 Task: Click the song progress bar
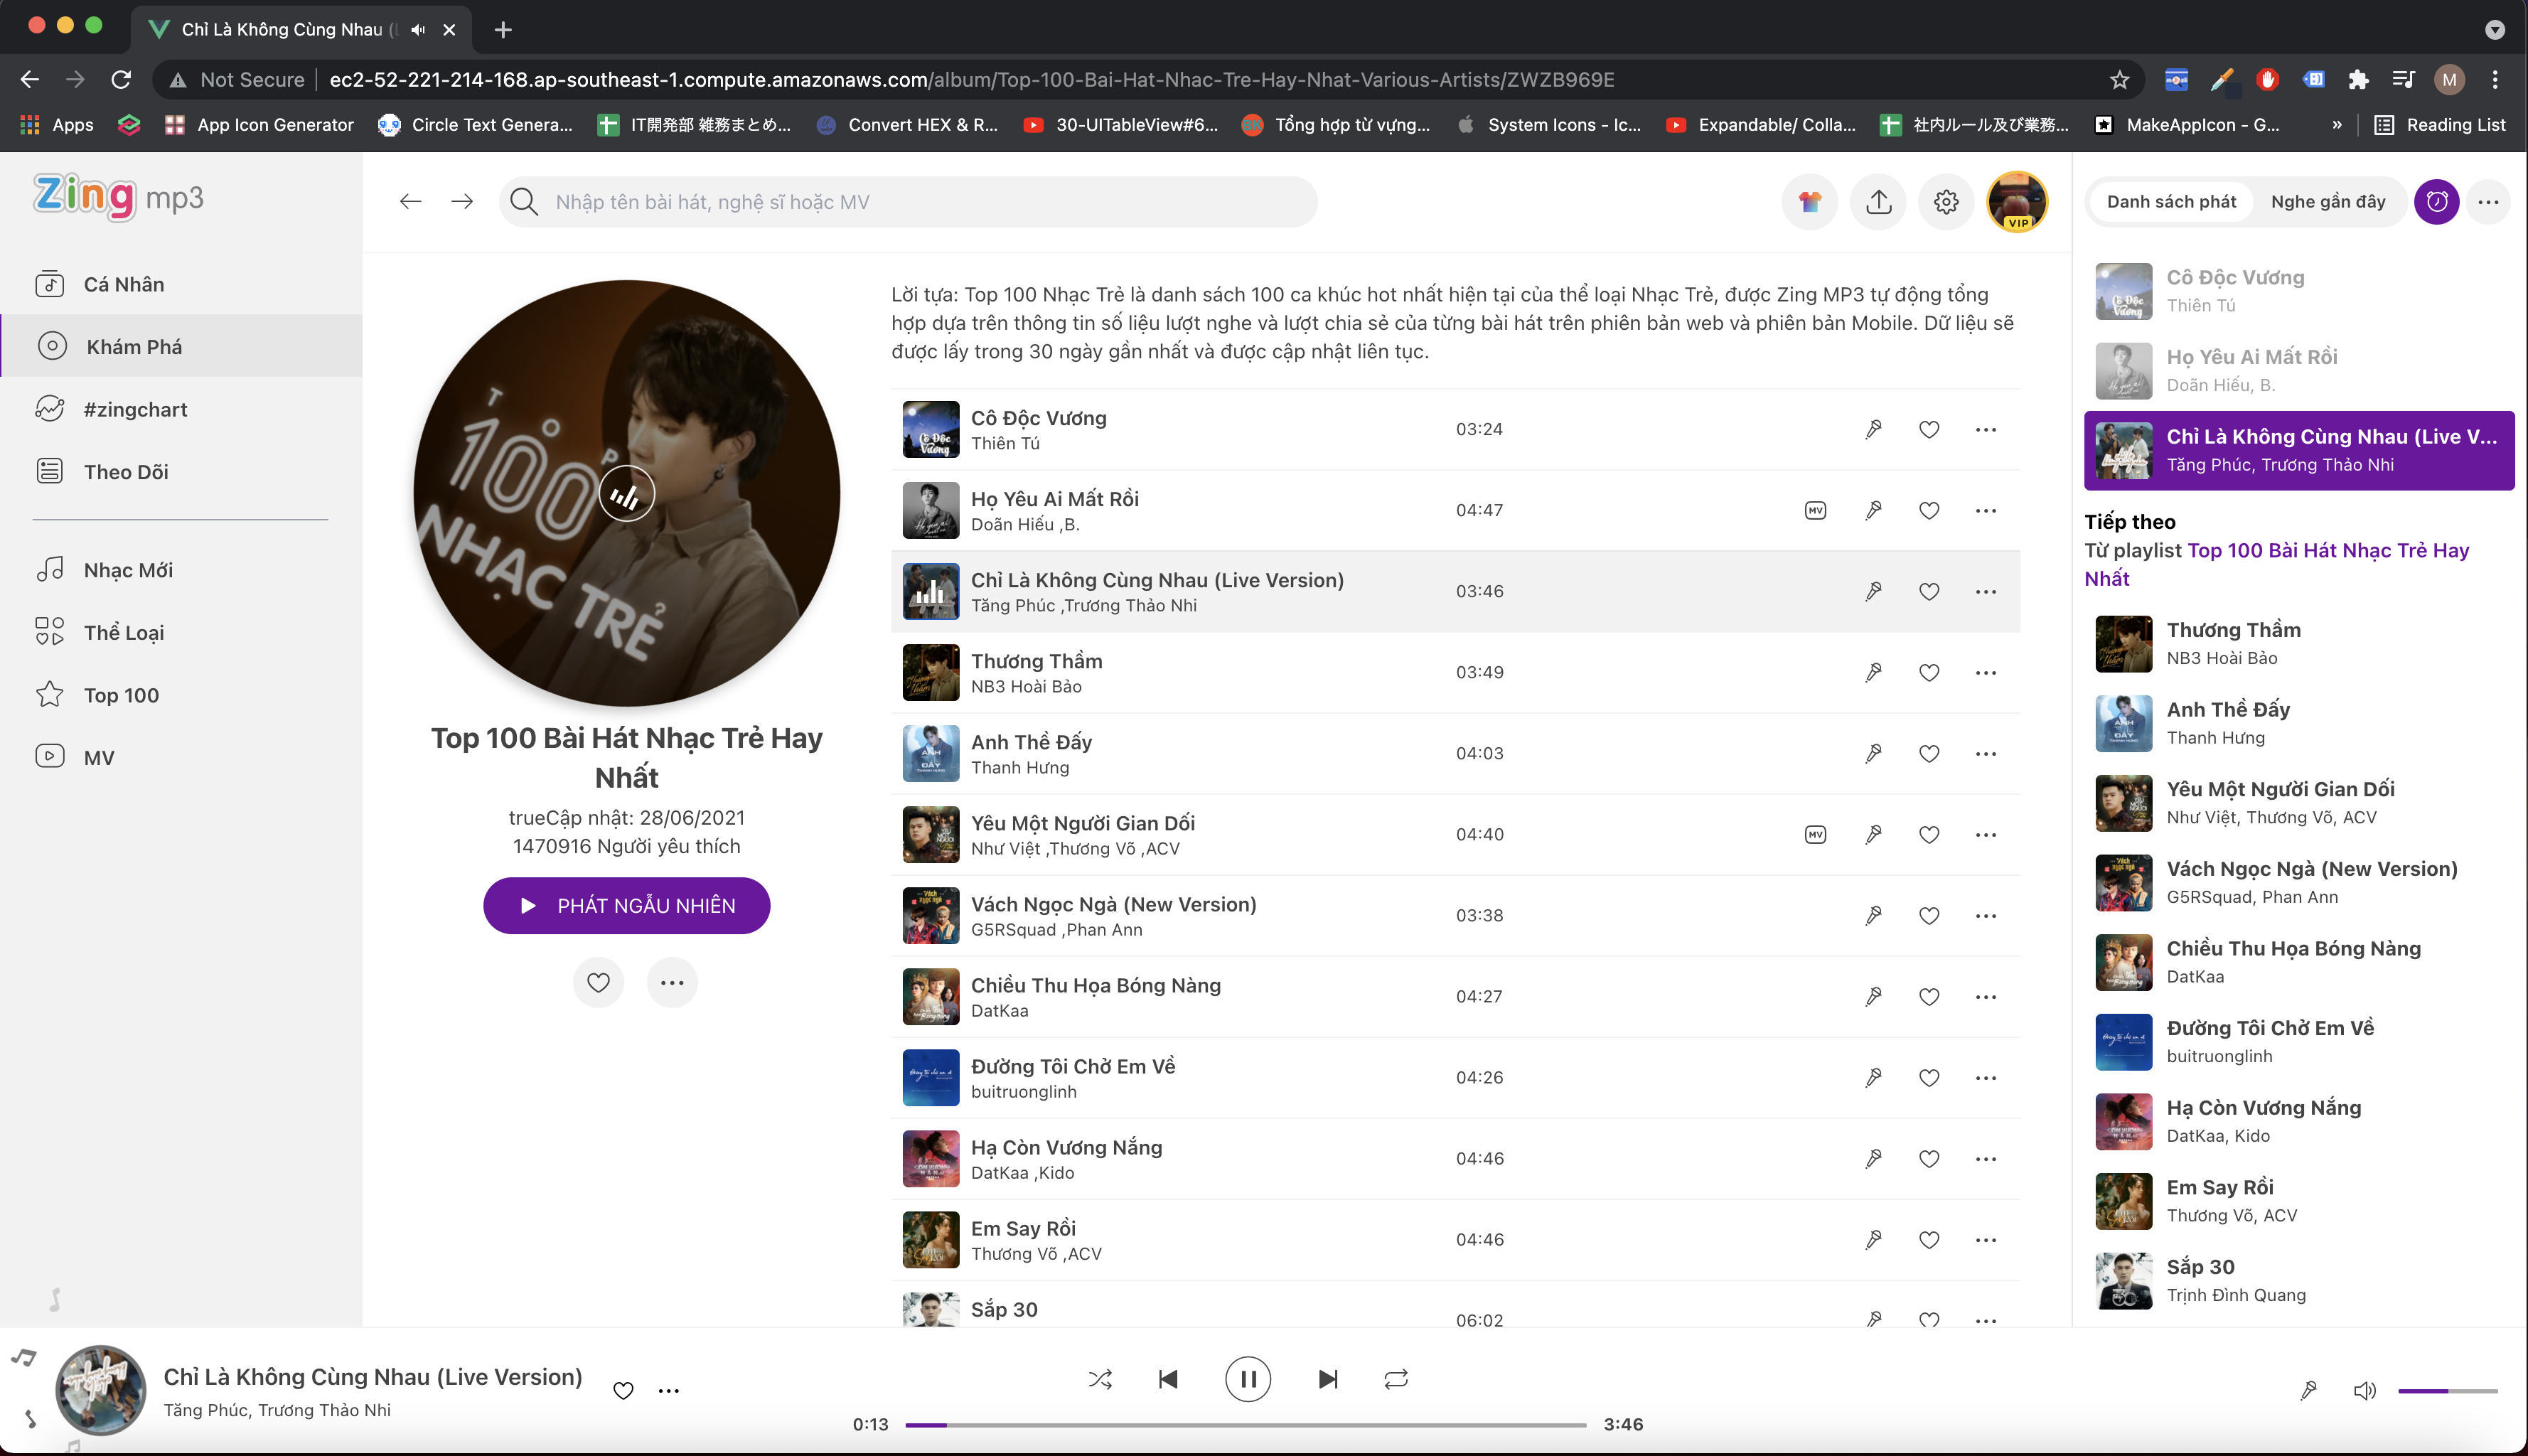[1245, 1424]
